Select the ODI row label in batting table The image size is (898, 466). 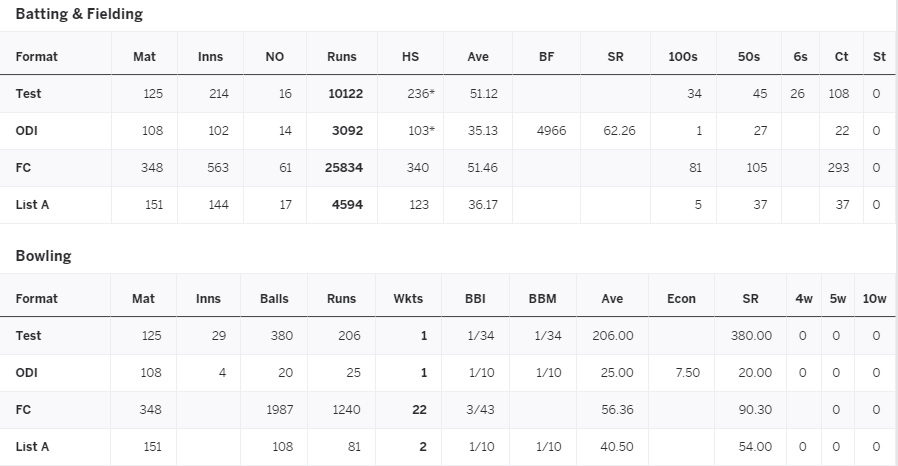coord(27,131)
